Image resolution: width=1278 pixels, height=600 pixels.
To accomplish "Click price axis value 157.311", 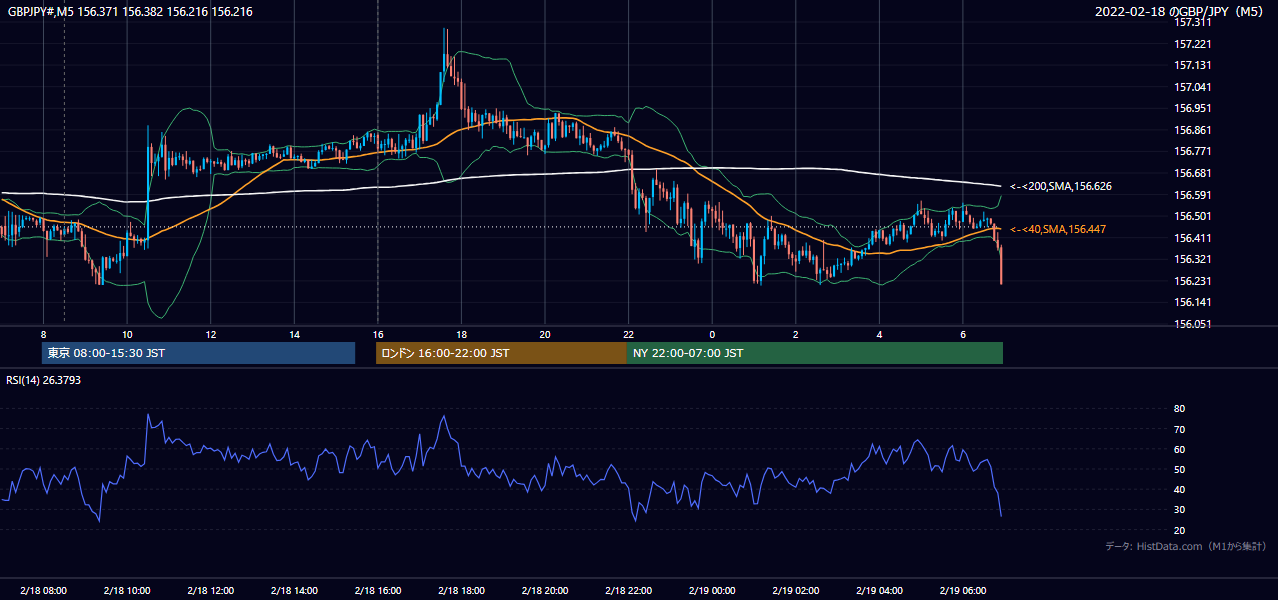I will (1193, 22).
